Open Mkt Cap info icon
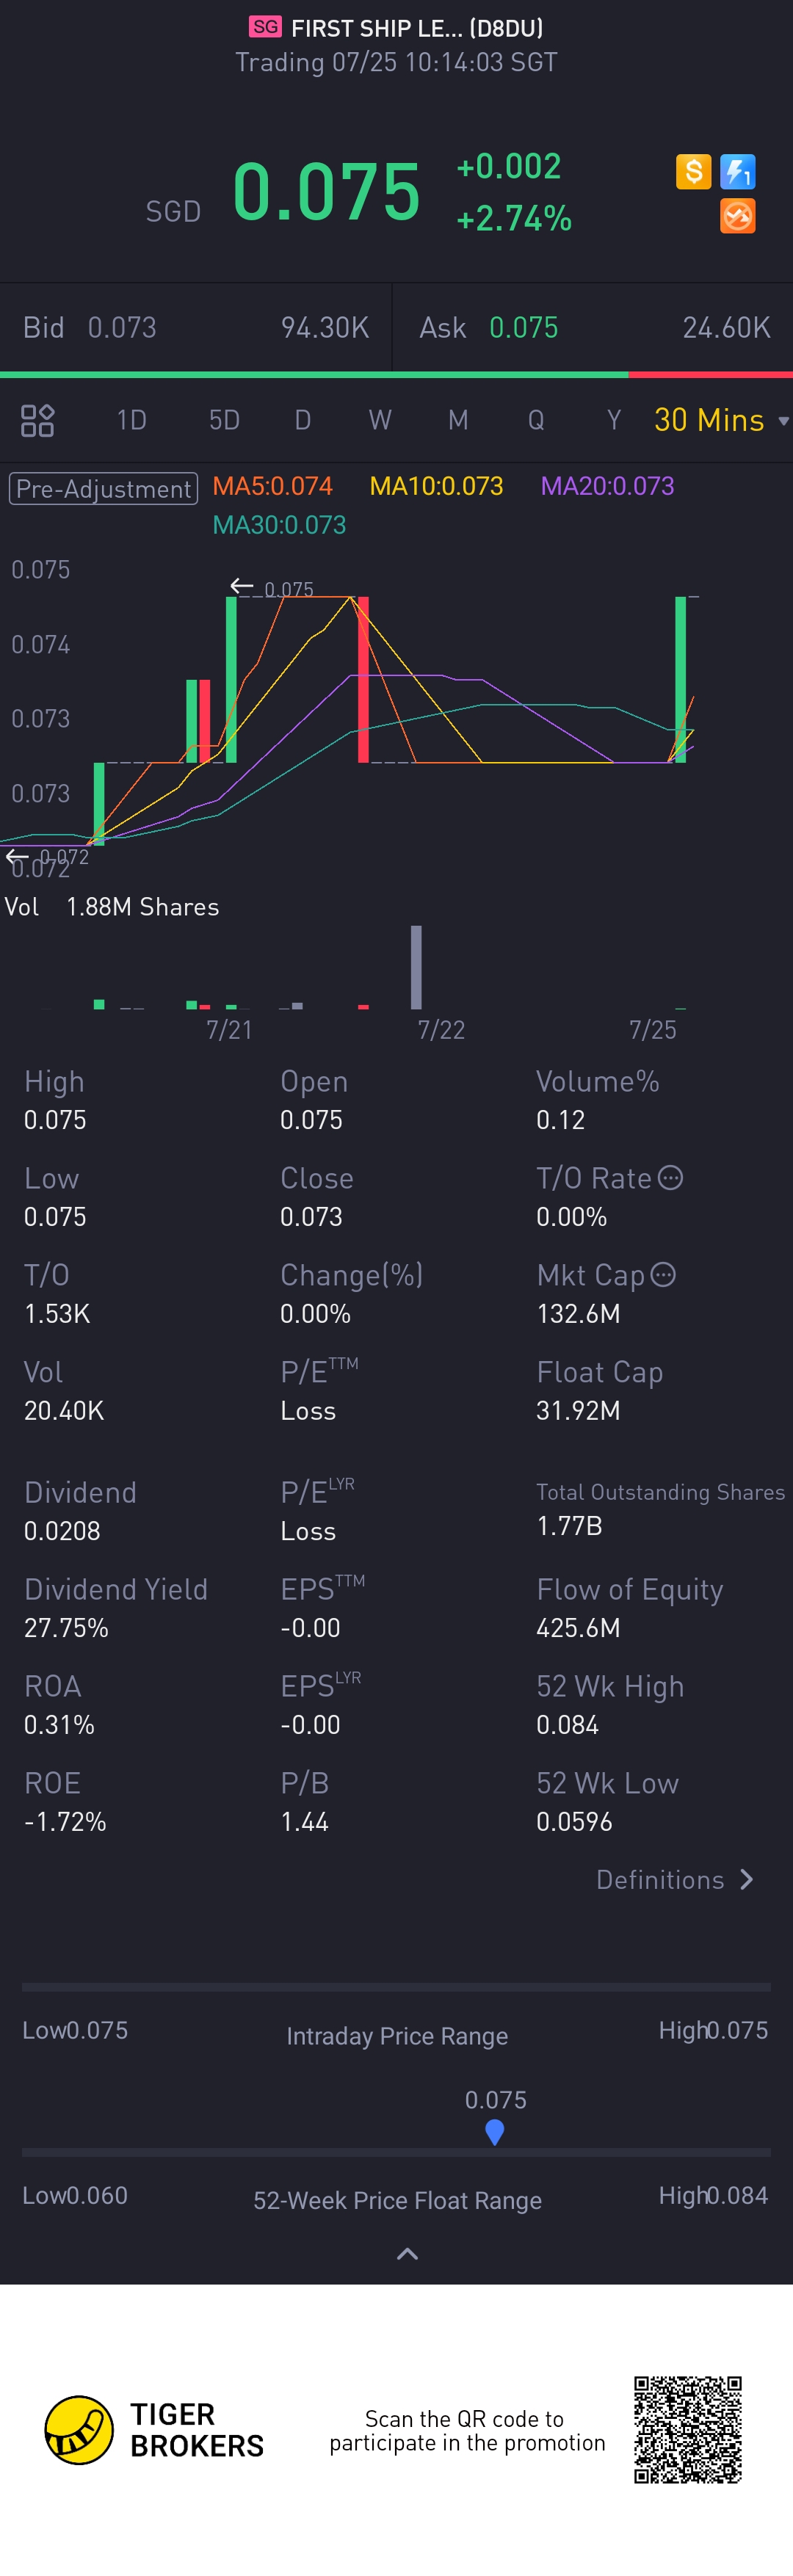This screenshot has width=793, height=2576. (663, 1274)
